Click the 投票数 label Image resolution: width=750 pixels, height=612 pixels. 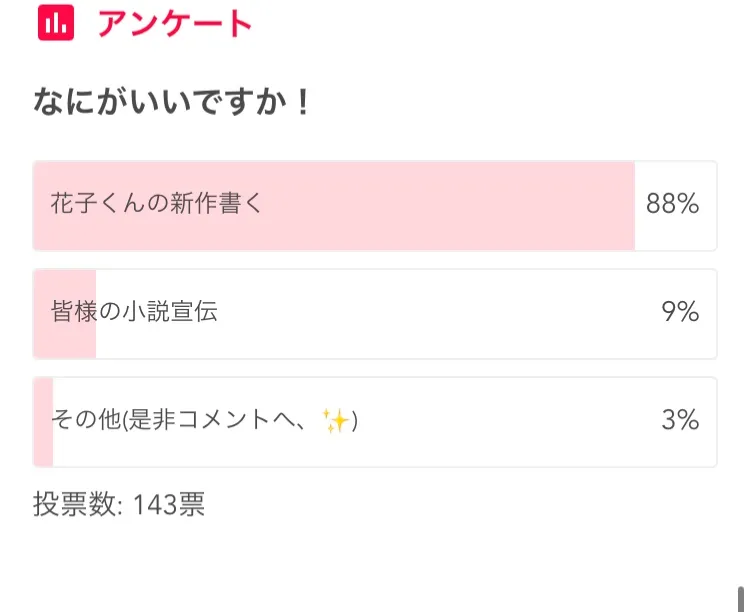(x=76, y=504)
